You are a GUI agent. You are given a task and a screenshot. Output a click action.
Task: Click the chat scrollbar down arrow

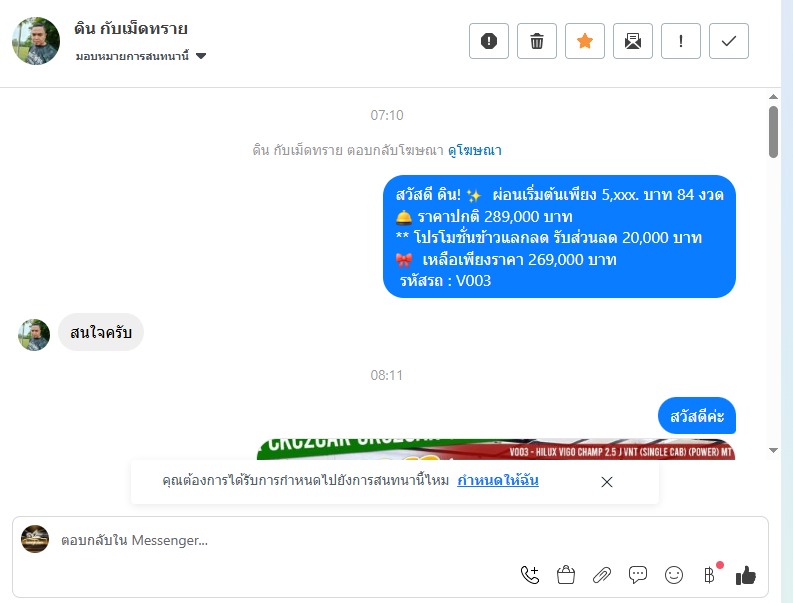773,450
